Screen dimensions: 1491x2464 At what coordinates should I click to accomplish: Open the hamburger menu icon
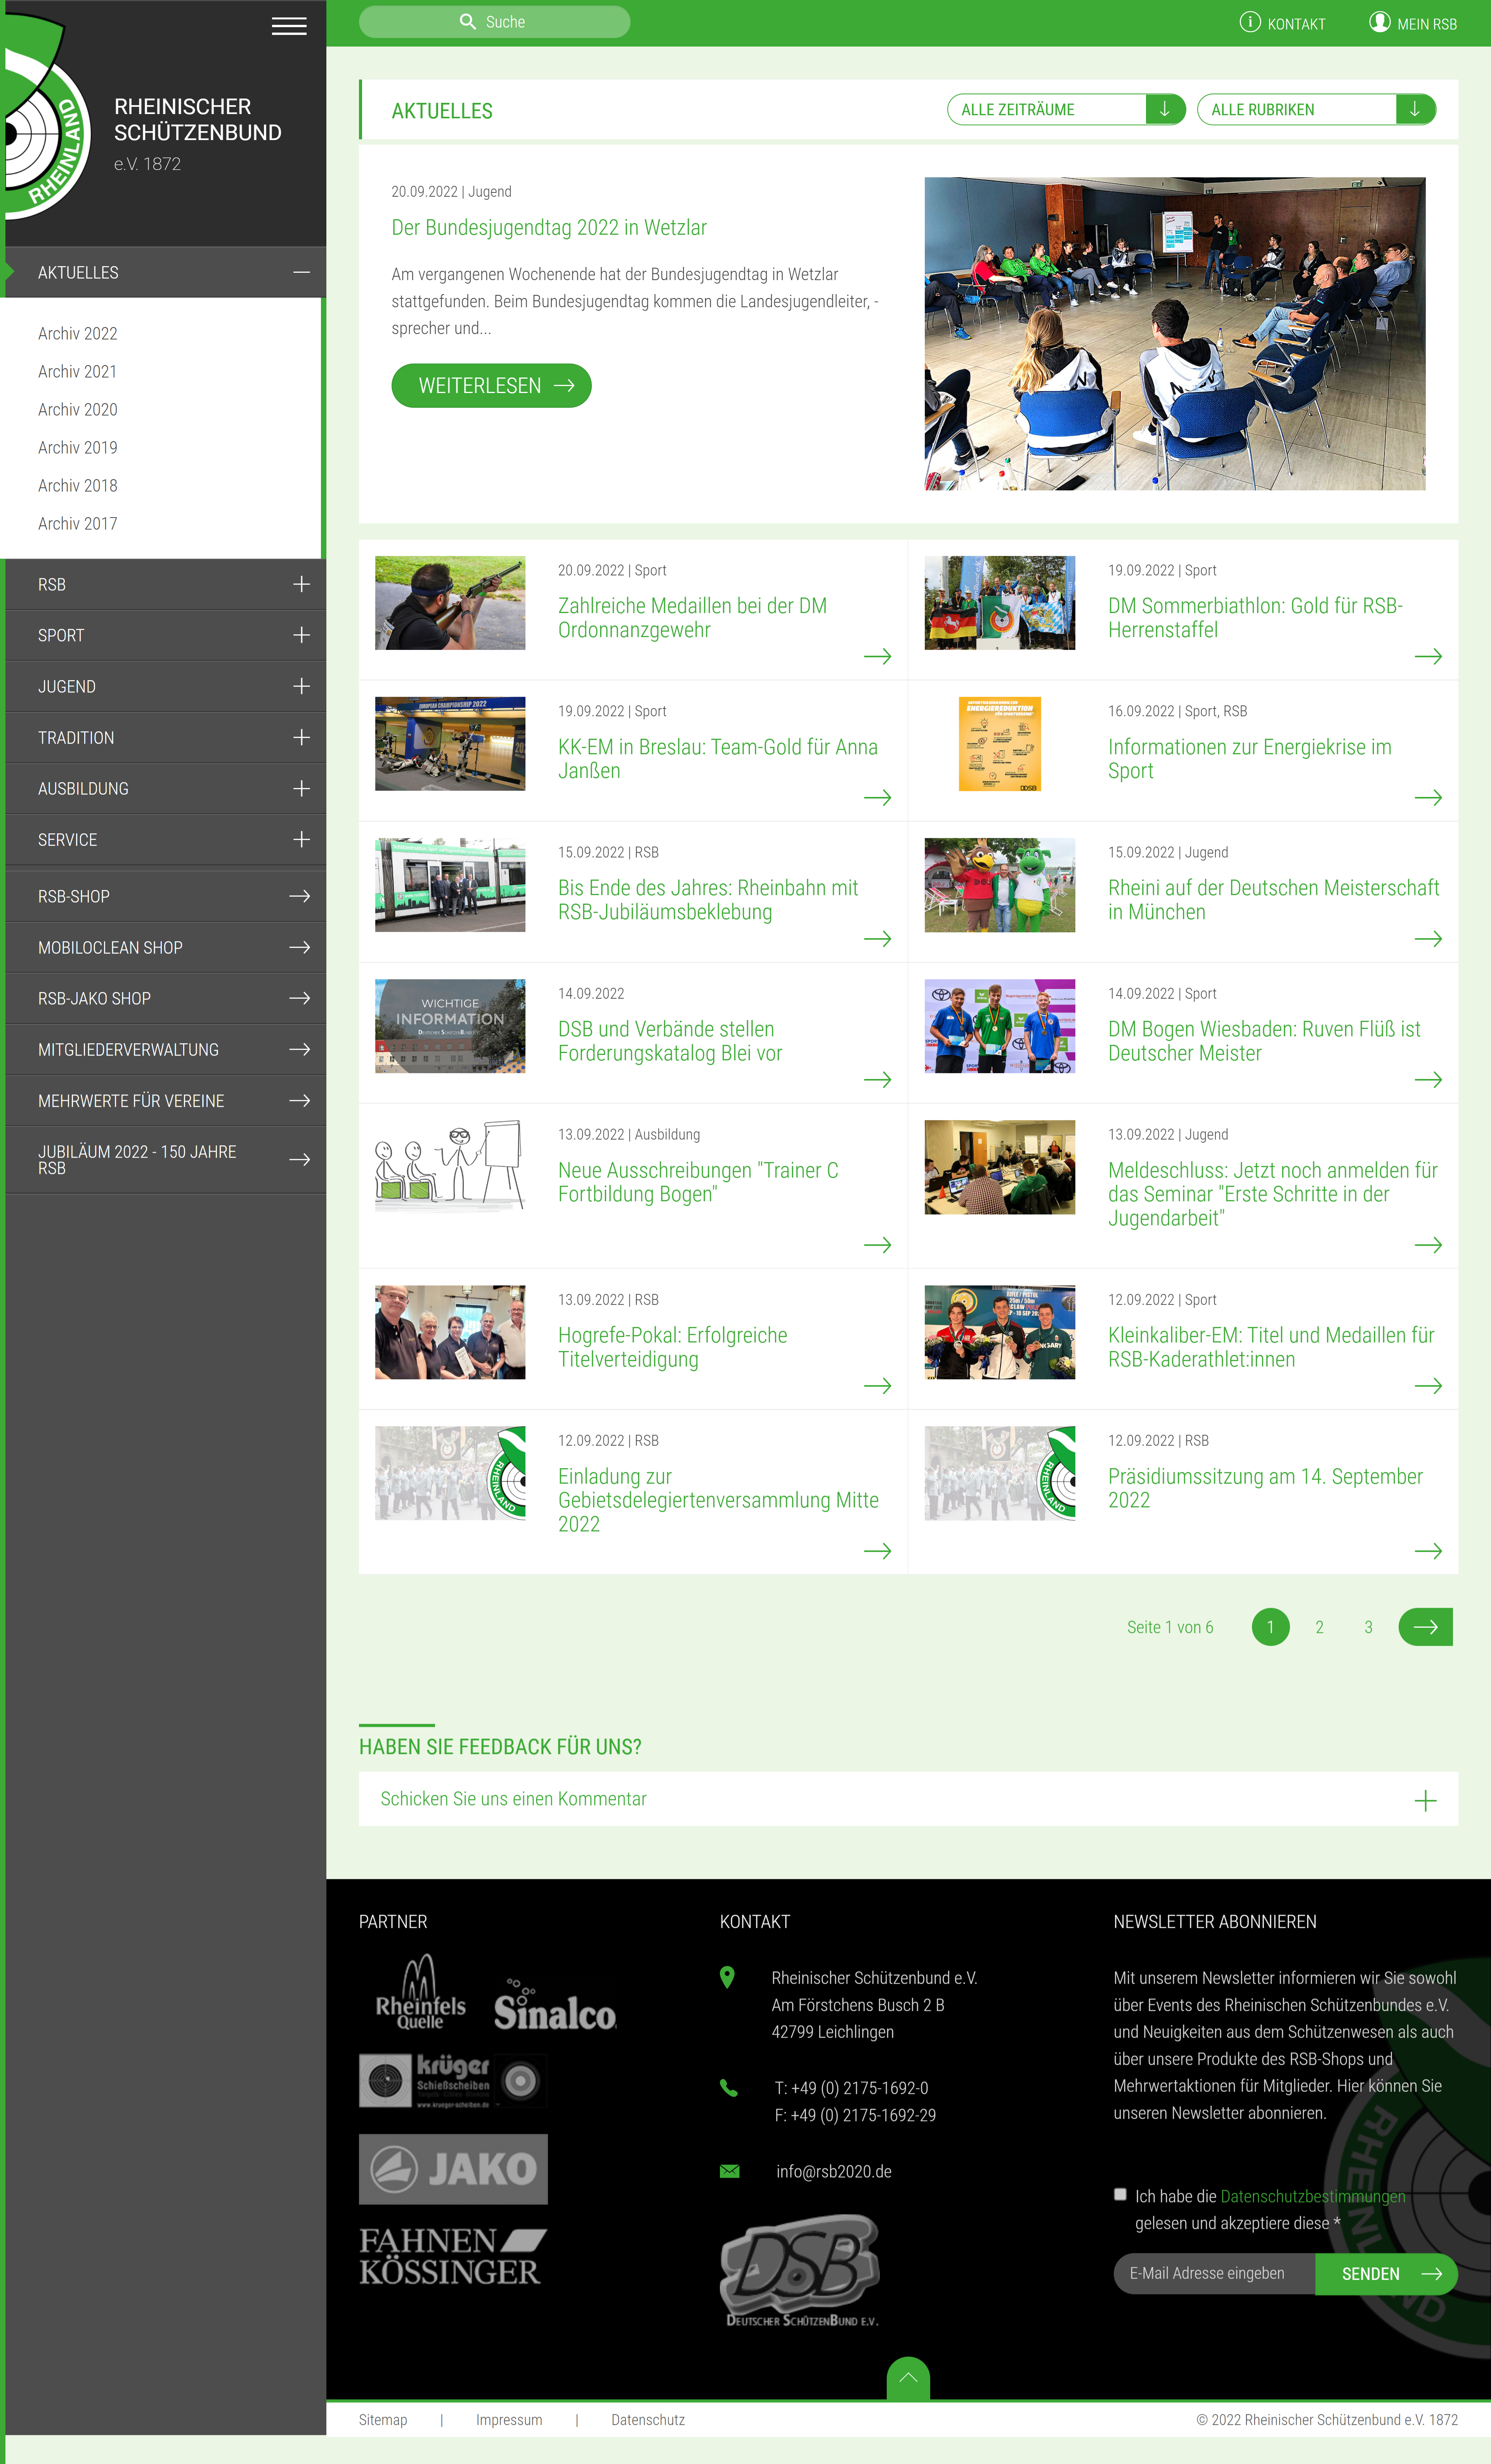click(289, 26)
